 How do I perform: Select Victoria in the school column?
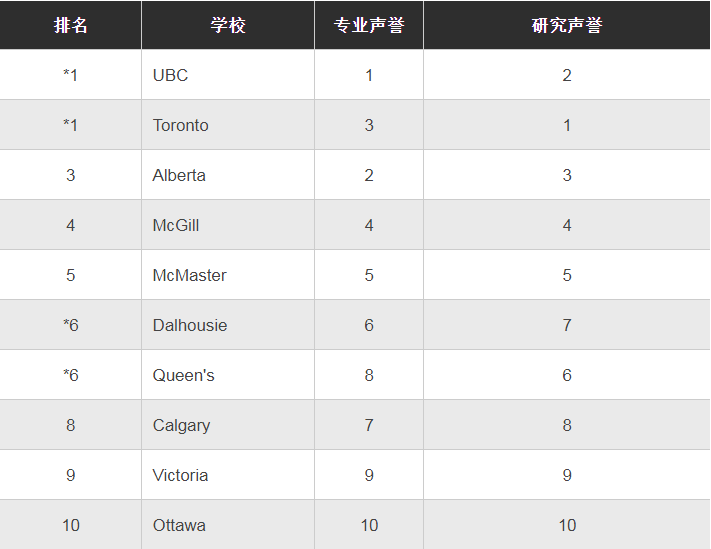180,475
